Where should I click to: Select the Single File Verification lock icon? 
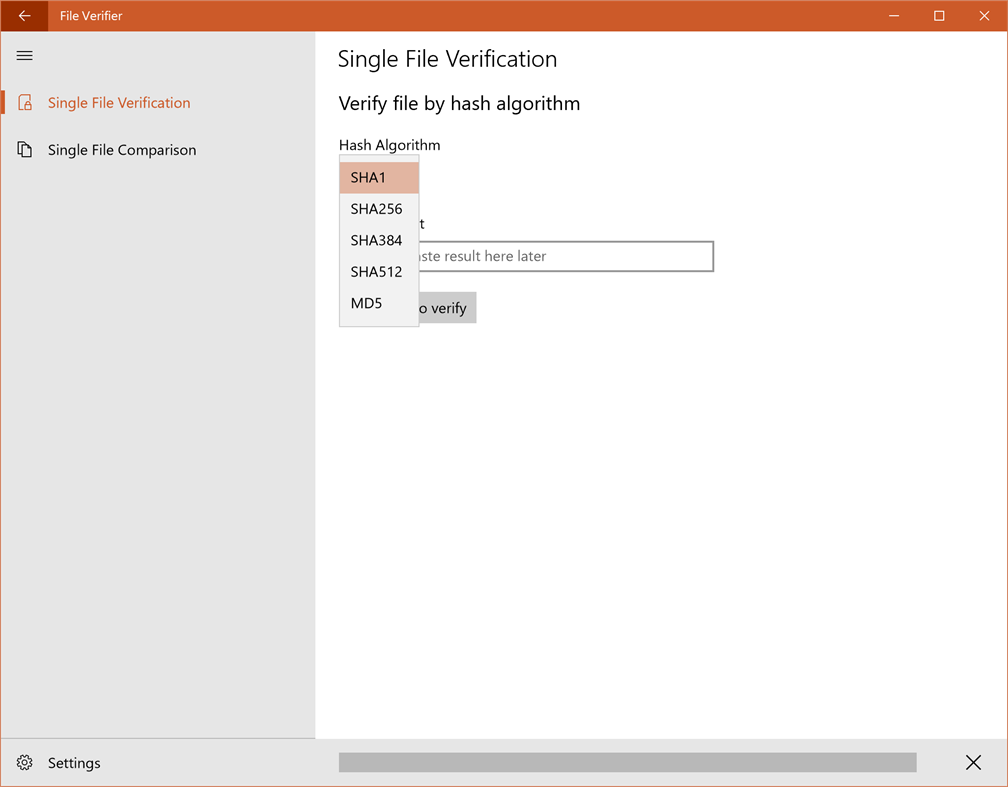24,102
